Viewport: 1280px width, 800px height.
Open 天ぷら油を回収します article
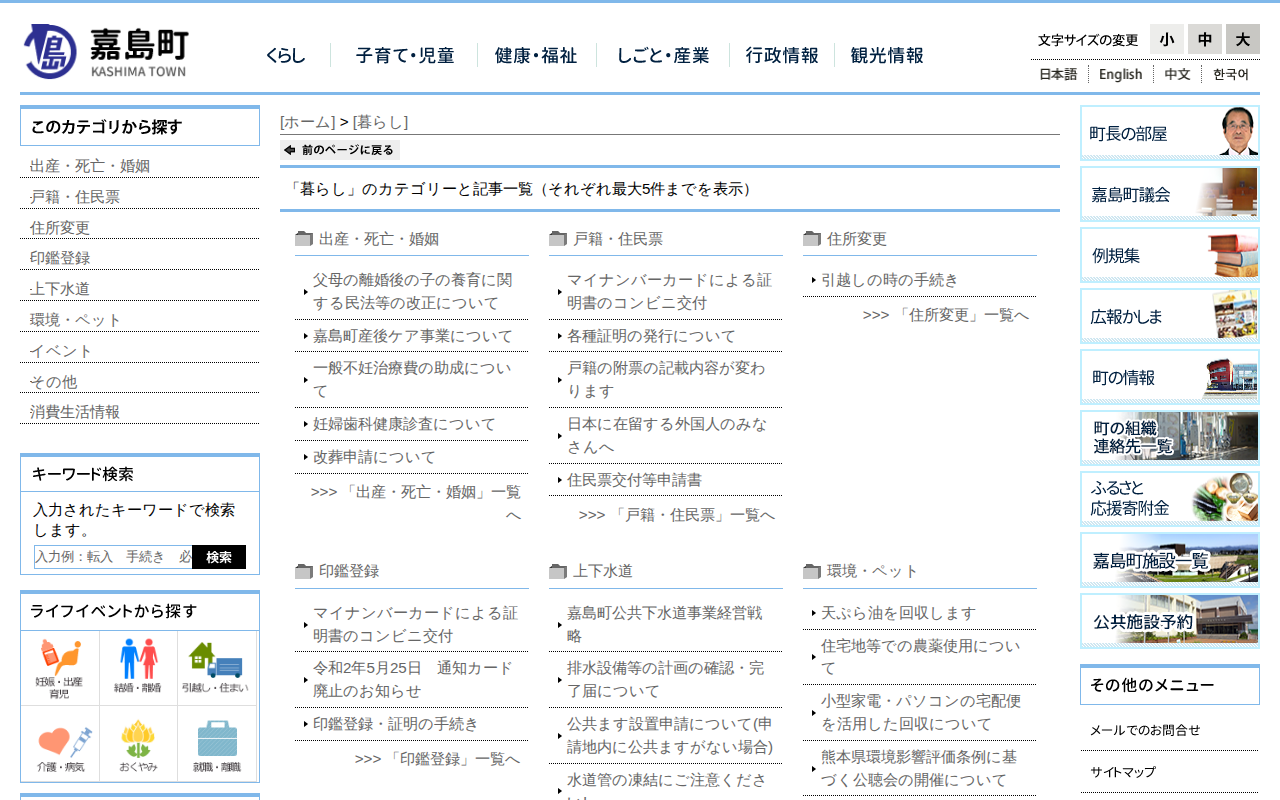coord(898,613)
